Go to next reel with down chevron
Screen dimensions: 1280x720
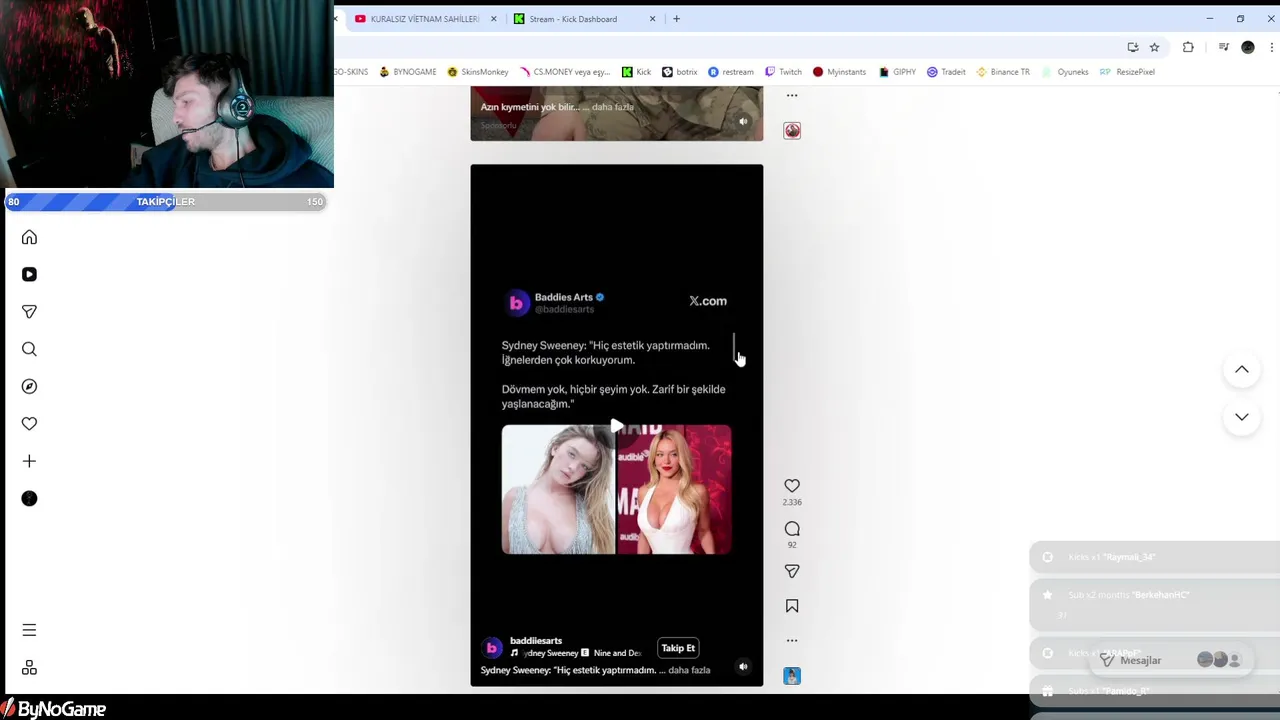1242,417
